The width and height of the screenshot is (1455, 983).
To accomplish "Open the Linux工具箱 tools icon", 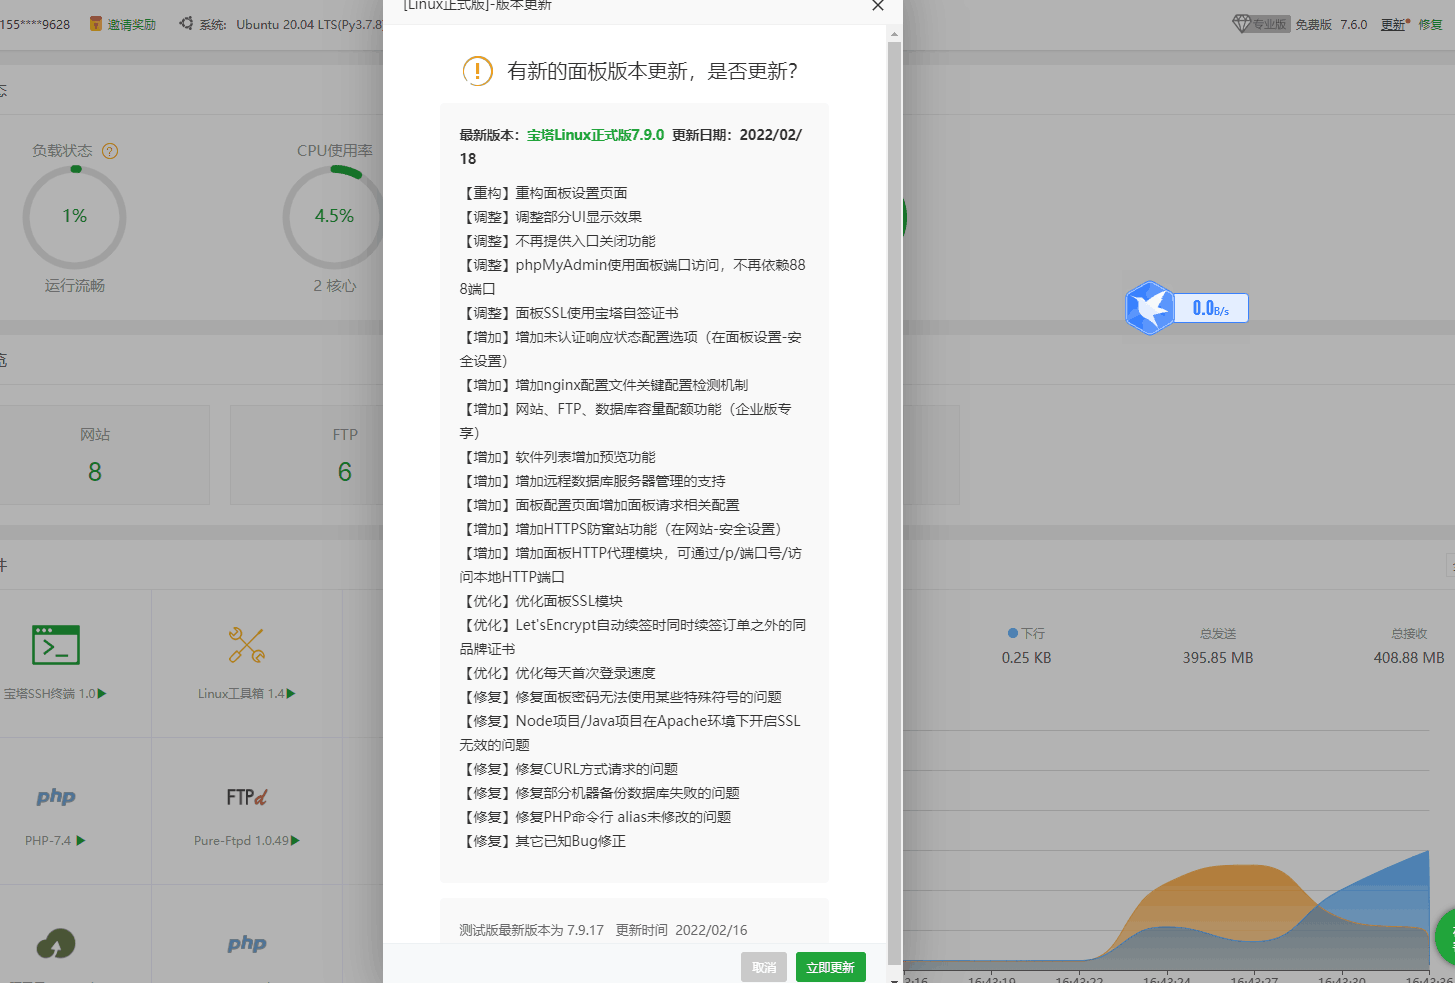I will pos(246,645).
